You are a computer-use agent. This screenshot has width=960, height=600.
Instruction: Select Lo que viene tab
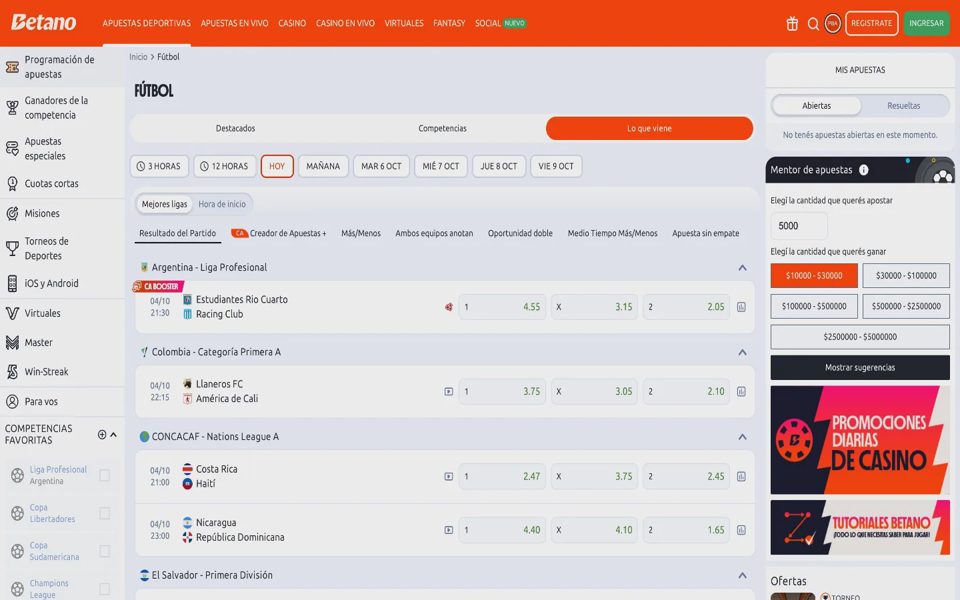(649, 129)
